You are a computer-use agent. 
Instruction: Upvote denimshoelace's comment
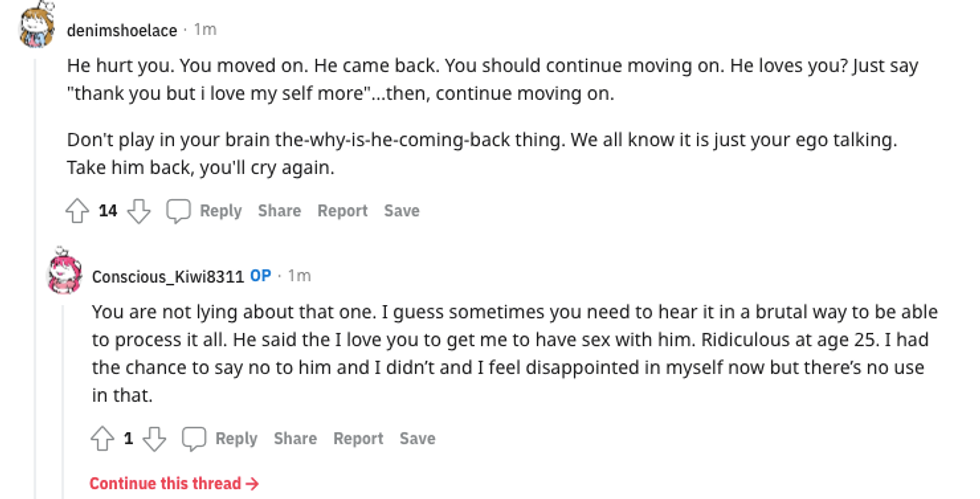coord(78,211)
